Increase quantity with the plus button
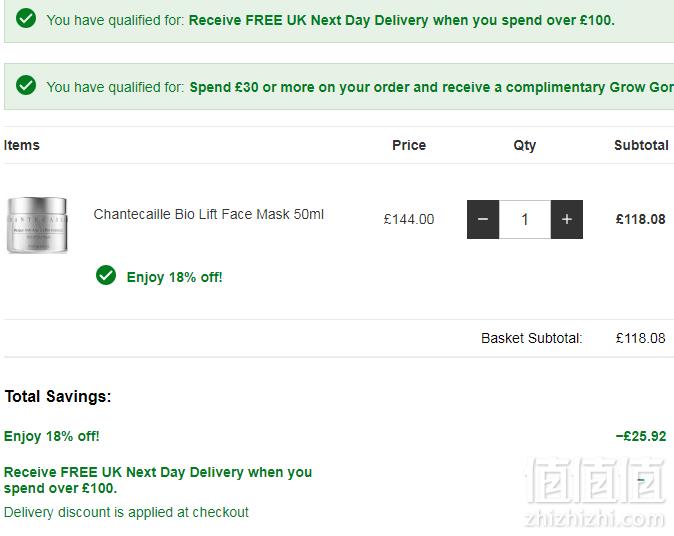This screenshot has width=674, height=536. click(567, 219)
